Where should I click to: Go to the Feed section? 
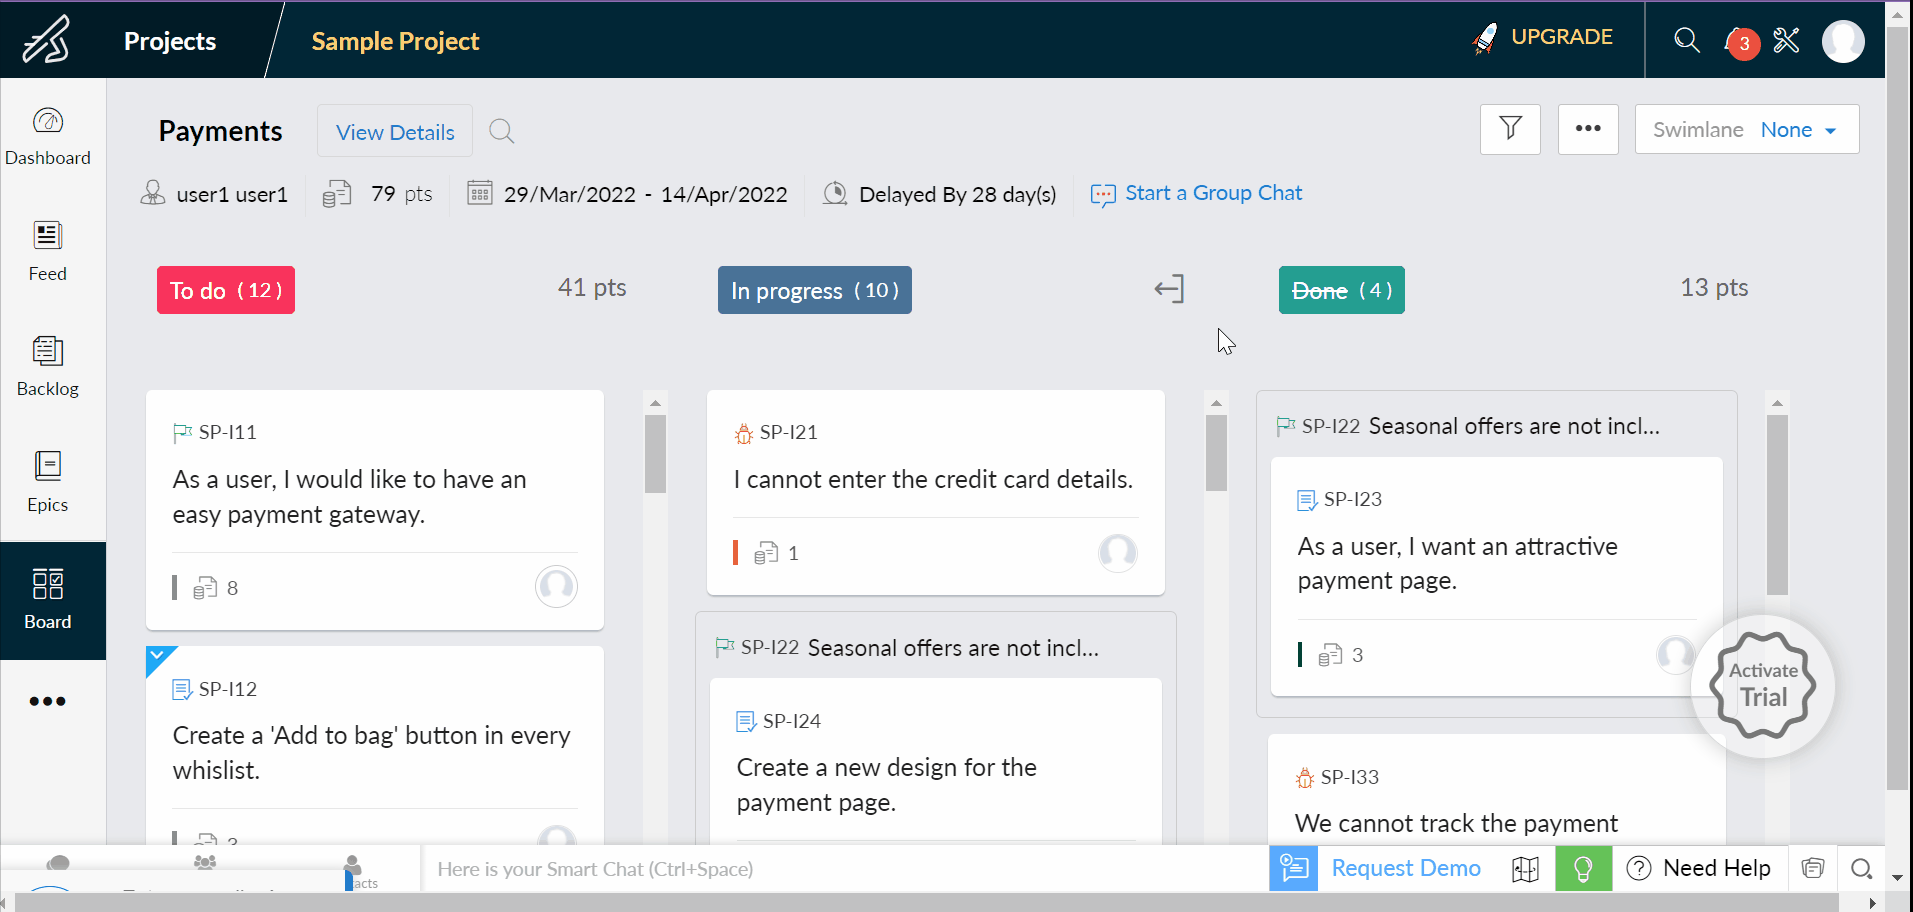[48, 252]
